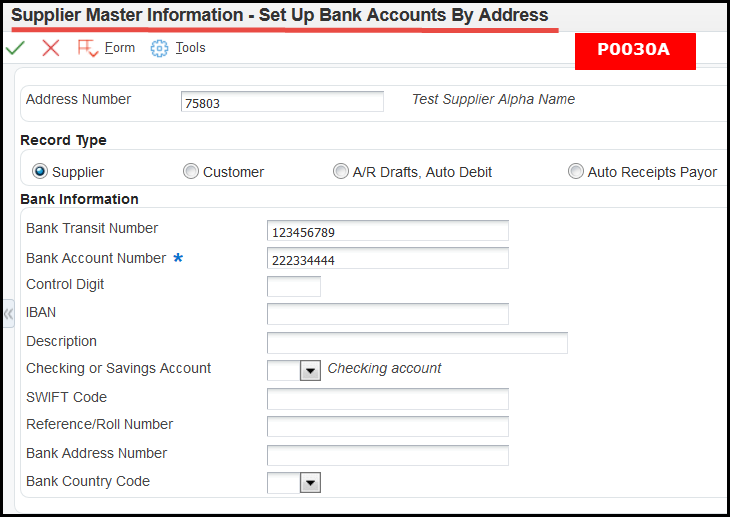This screenshot has height=517, width=730.
Task: Click the green OK checkmark icon
Action: pyautogui.click(x=15, y=48)
